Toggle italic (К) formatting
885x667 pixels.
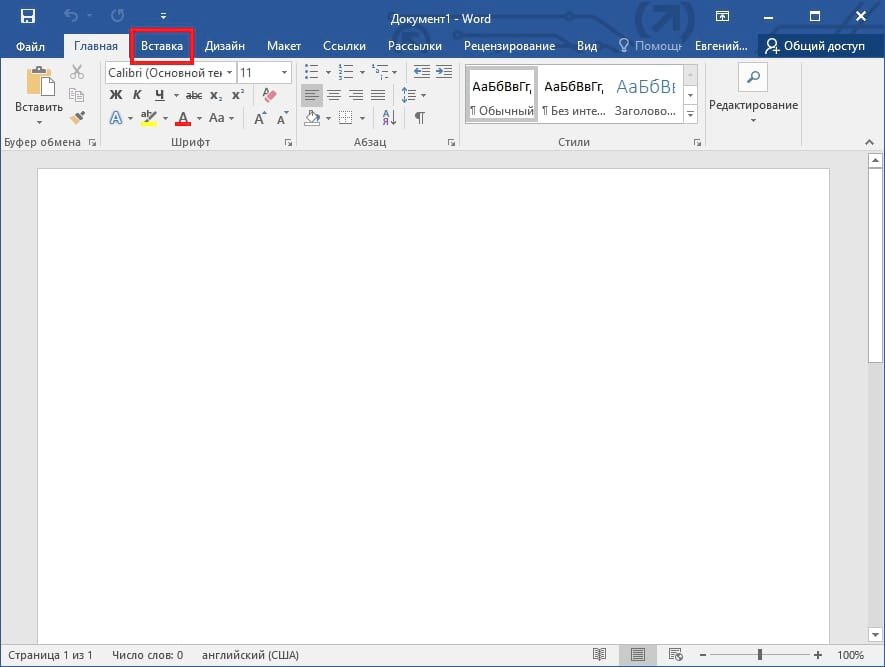pyautogui.click(x=137, y=95)
